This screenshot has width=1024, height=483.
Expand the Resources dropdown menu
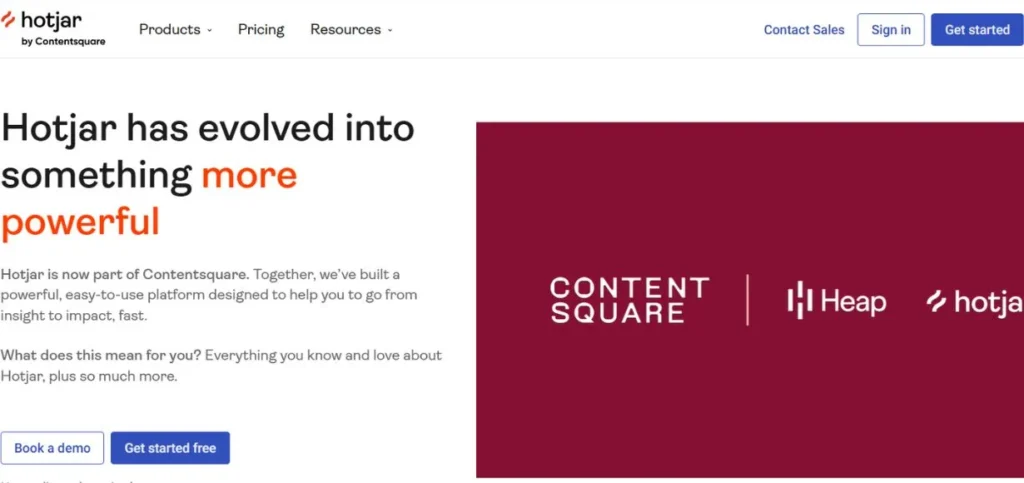[351, 30]
